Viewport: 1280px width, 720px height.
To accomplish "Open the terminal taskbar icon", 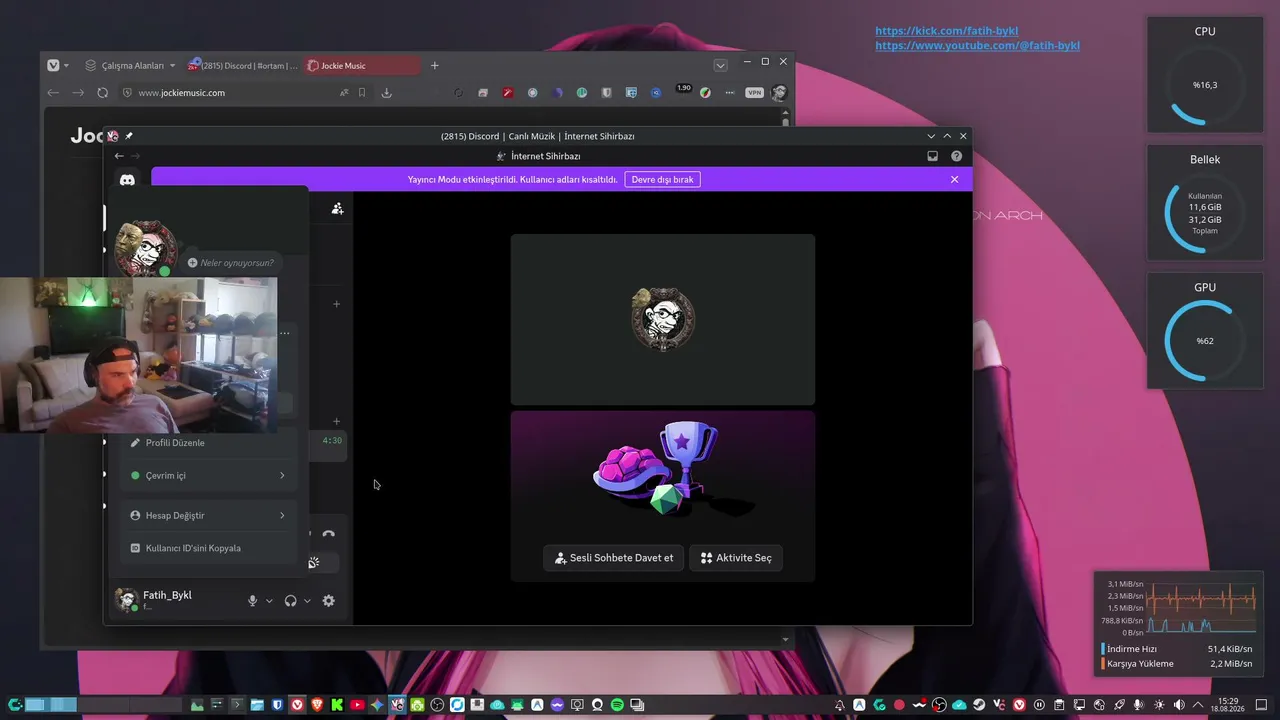I will [237, 705].
